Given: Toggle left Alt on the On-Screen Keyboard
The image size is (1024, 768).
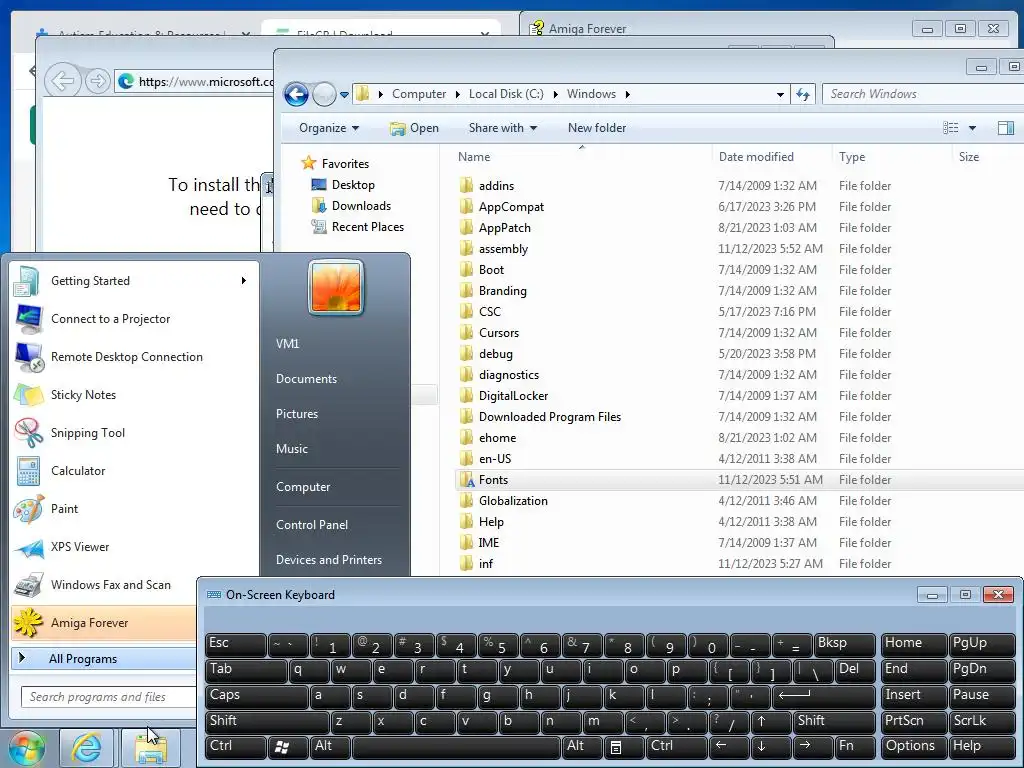Looking at the screenshot, I should 331,747.
